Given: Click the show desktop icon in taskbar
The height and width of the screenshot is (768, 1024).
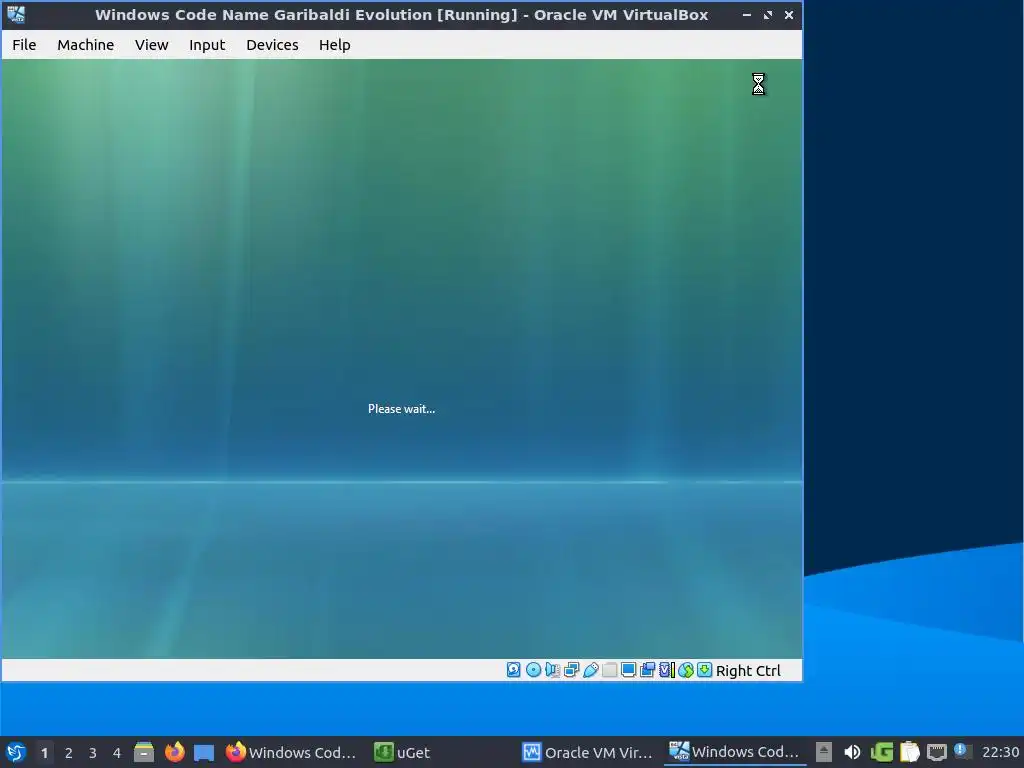Looking at the screenshot, I should (x=204, y=752).
